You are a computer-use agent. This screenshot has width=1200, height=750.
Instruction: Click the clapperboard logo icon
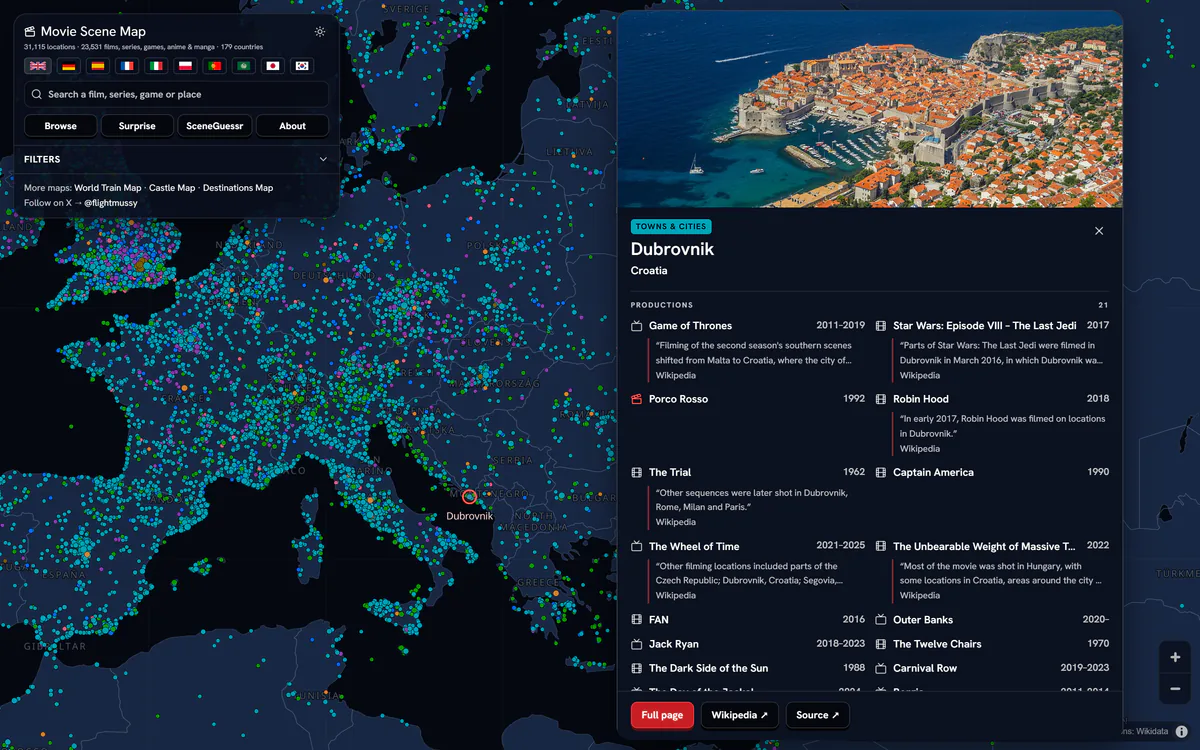click(x=30, y=32)
